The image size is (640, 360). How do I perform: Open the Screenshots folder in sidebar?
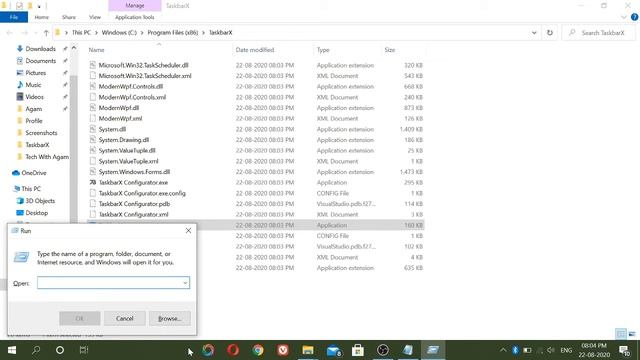click(x=41, y=133)
